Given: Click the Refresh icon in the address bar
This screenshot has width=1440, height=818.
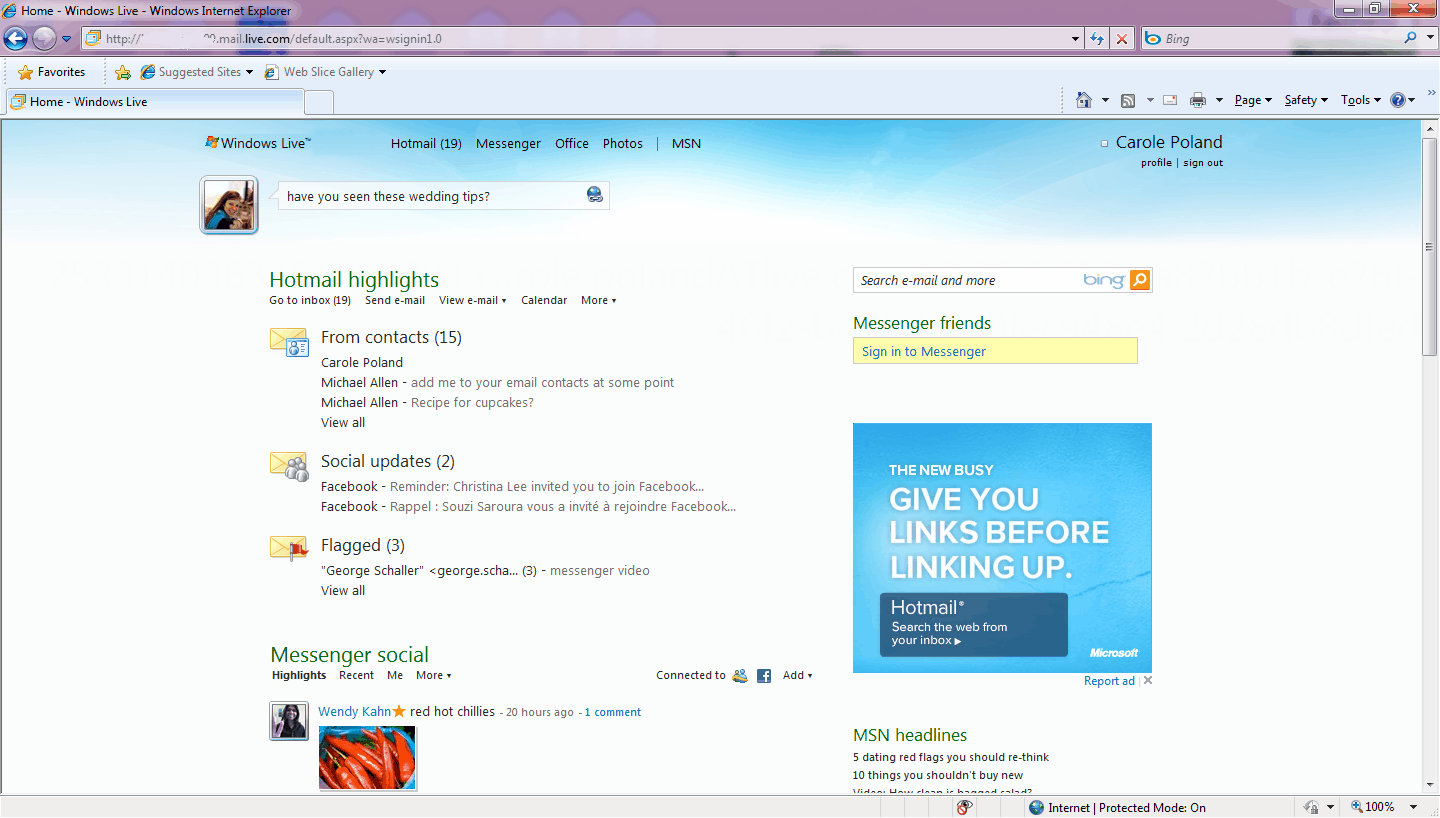Looking at the screenshot, I should (x=1097, y=39).
